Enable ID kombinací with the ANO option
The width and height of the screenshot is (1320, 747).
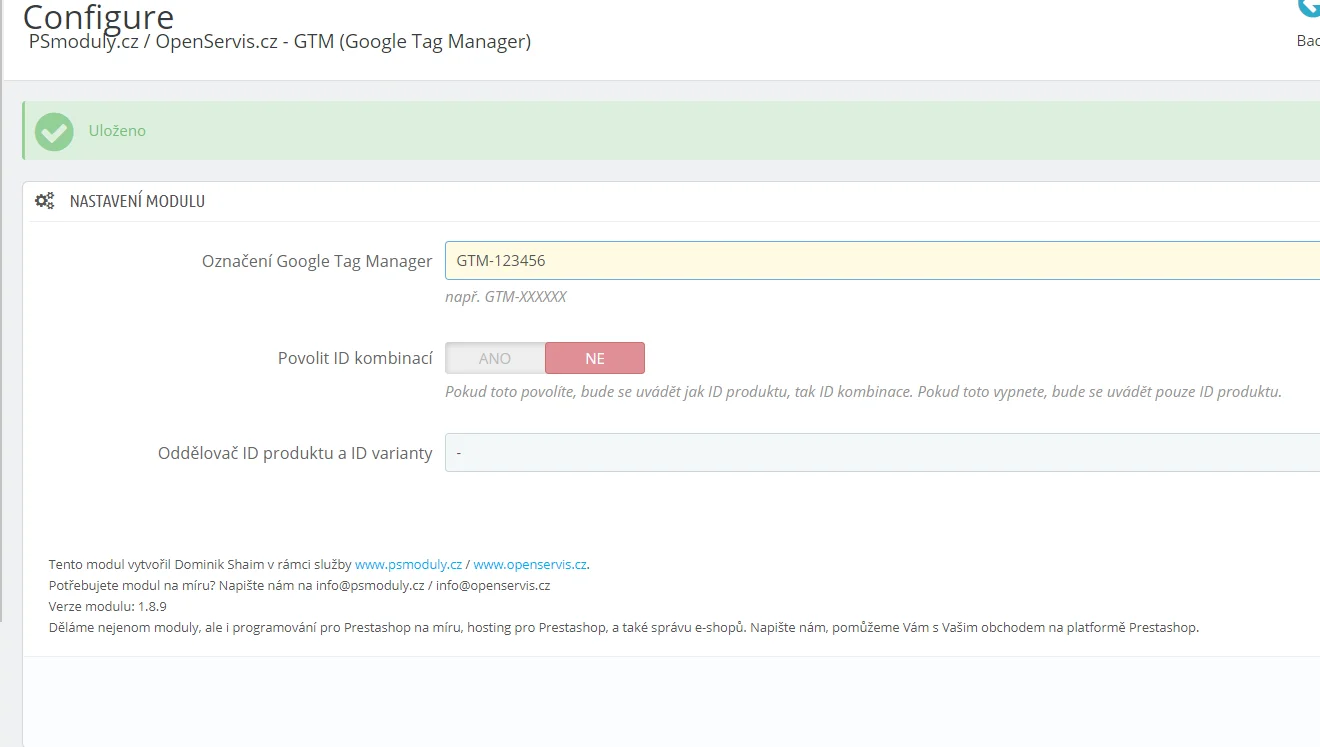[x=495, y=358]
